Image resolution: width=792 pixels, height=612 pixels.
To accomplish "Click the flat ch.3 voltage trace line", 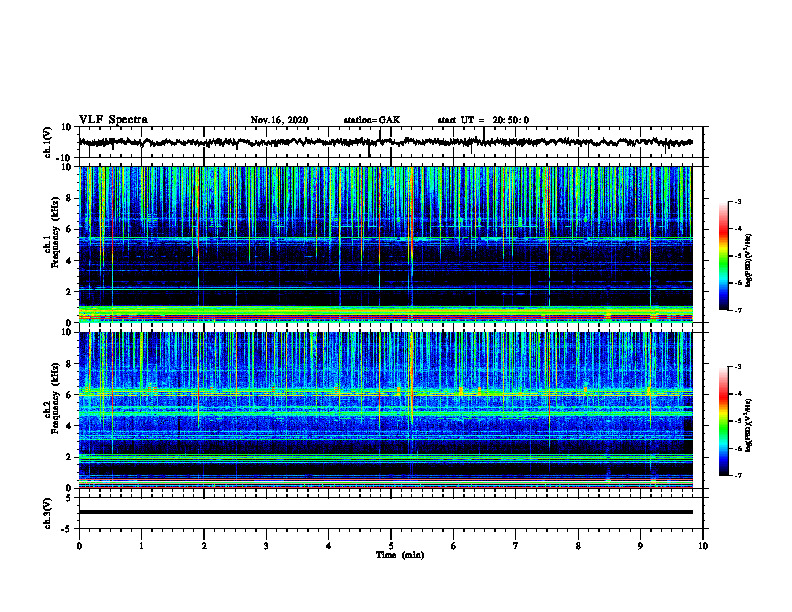I will (386, 512).
